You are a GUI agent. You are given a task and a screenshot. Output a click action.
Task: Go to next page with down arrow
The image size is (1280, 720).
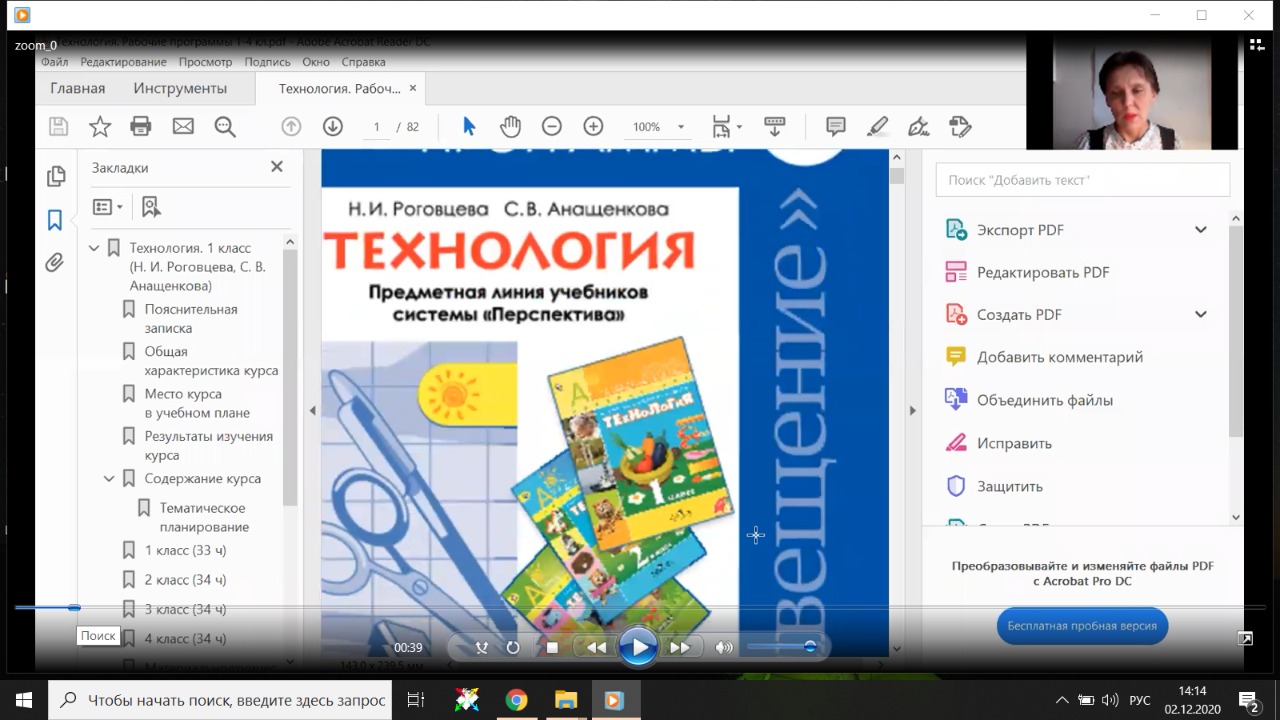point(332,127)
